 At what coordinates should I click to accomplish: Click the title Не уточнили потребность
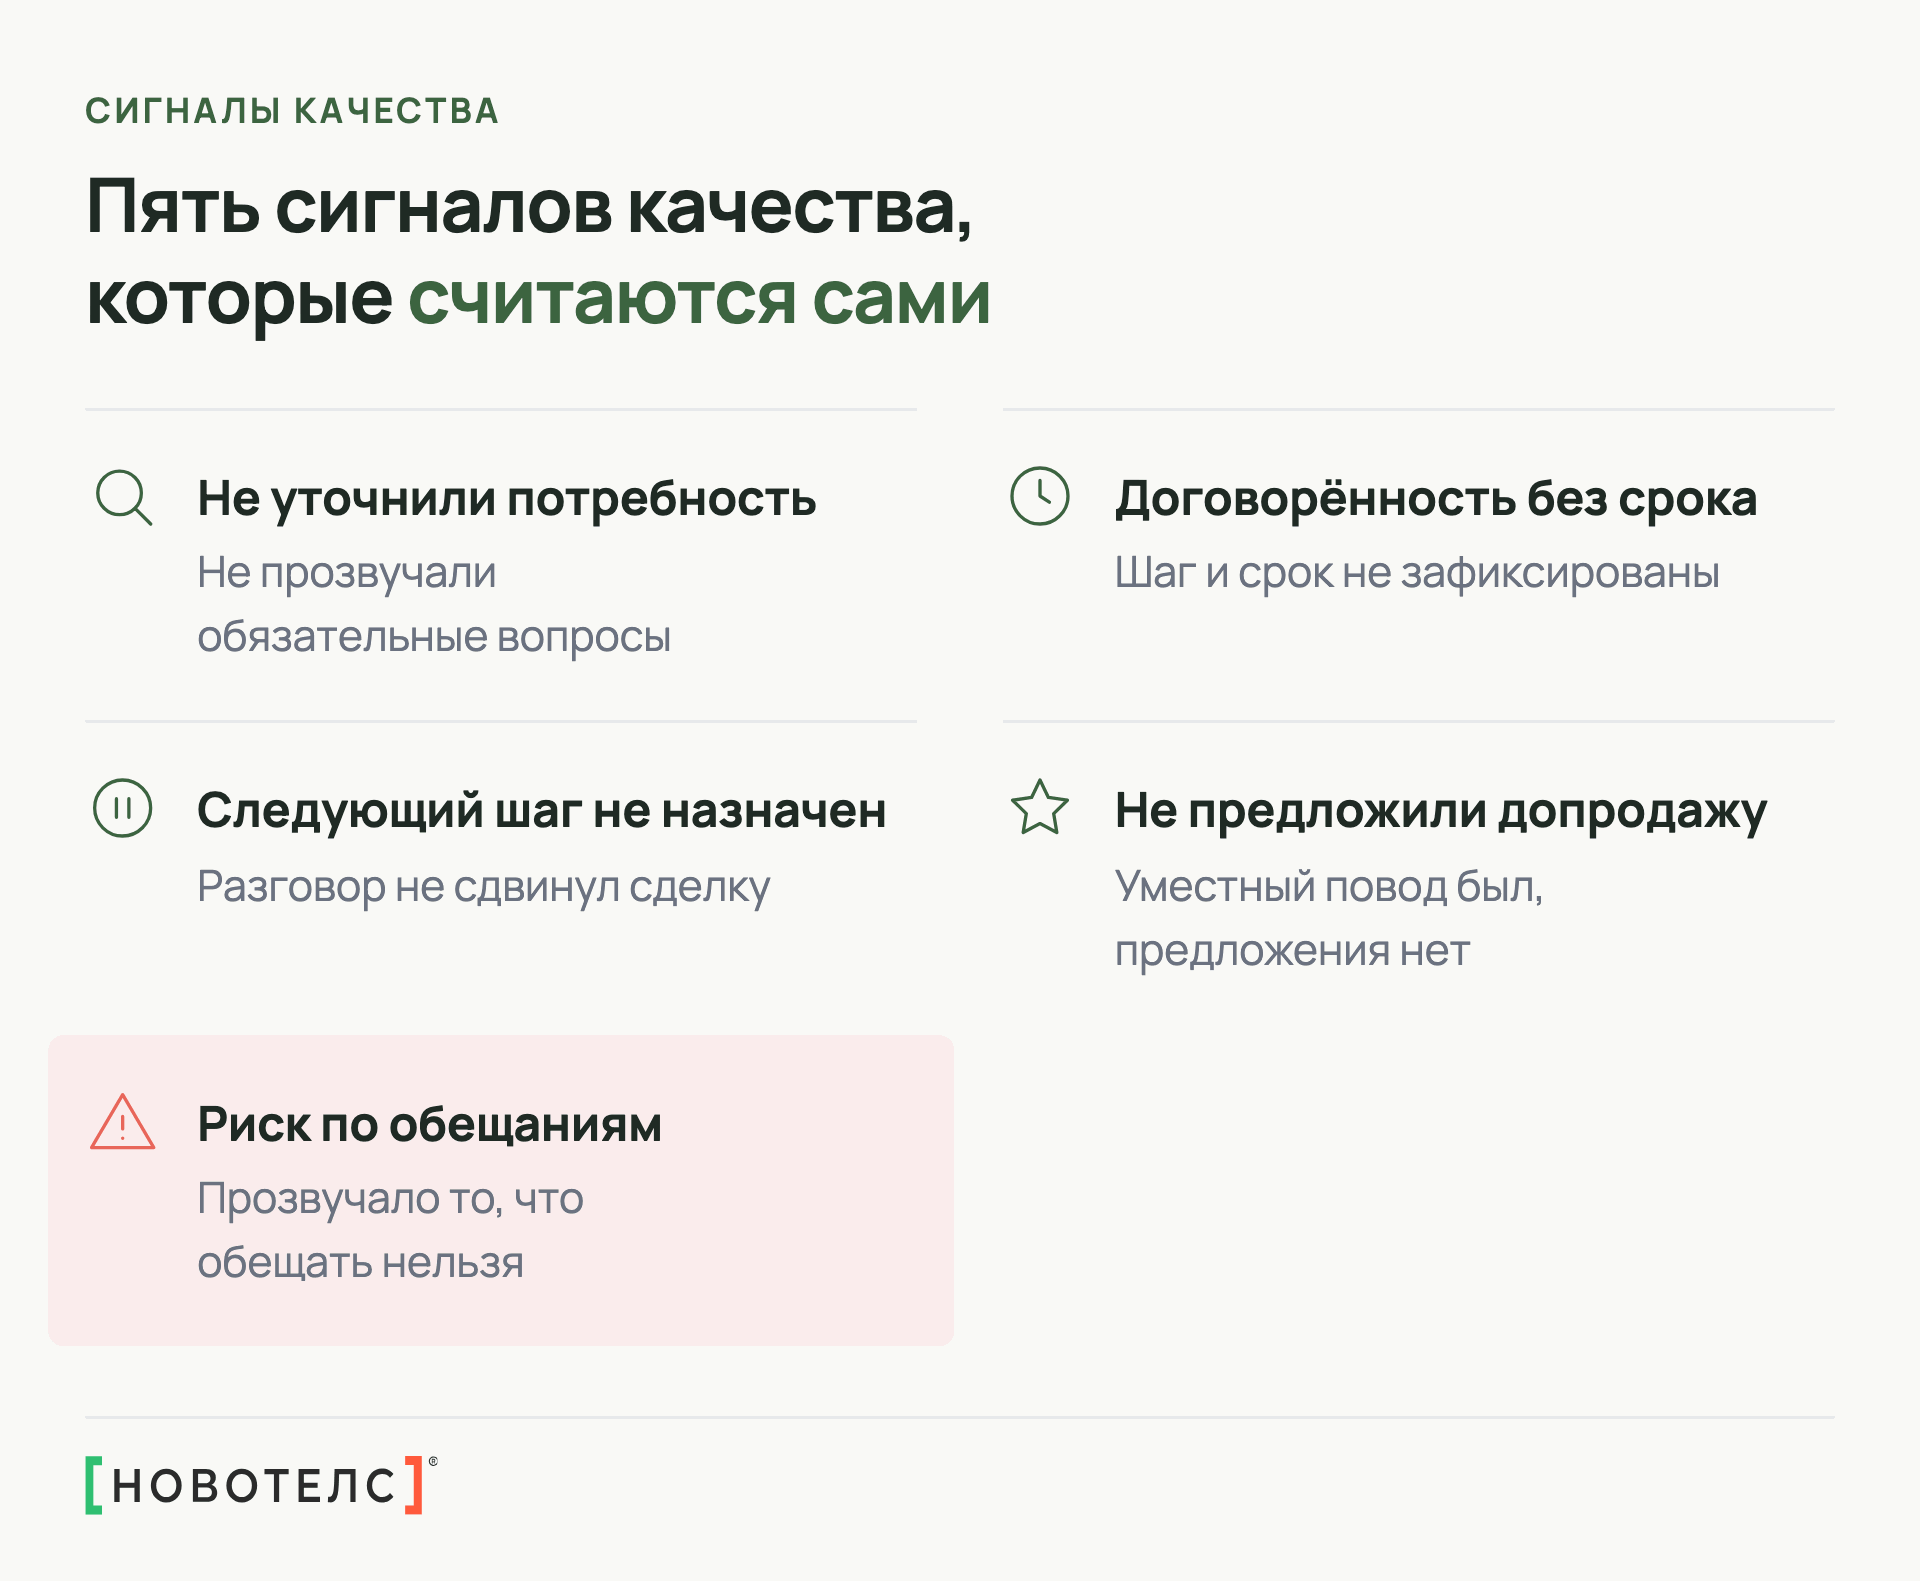507,499
